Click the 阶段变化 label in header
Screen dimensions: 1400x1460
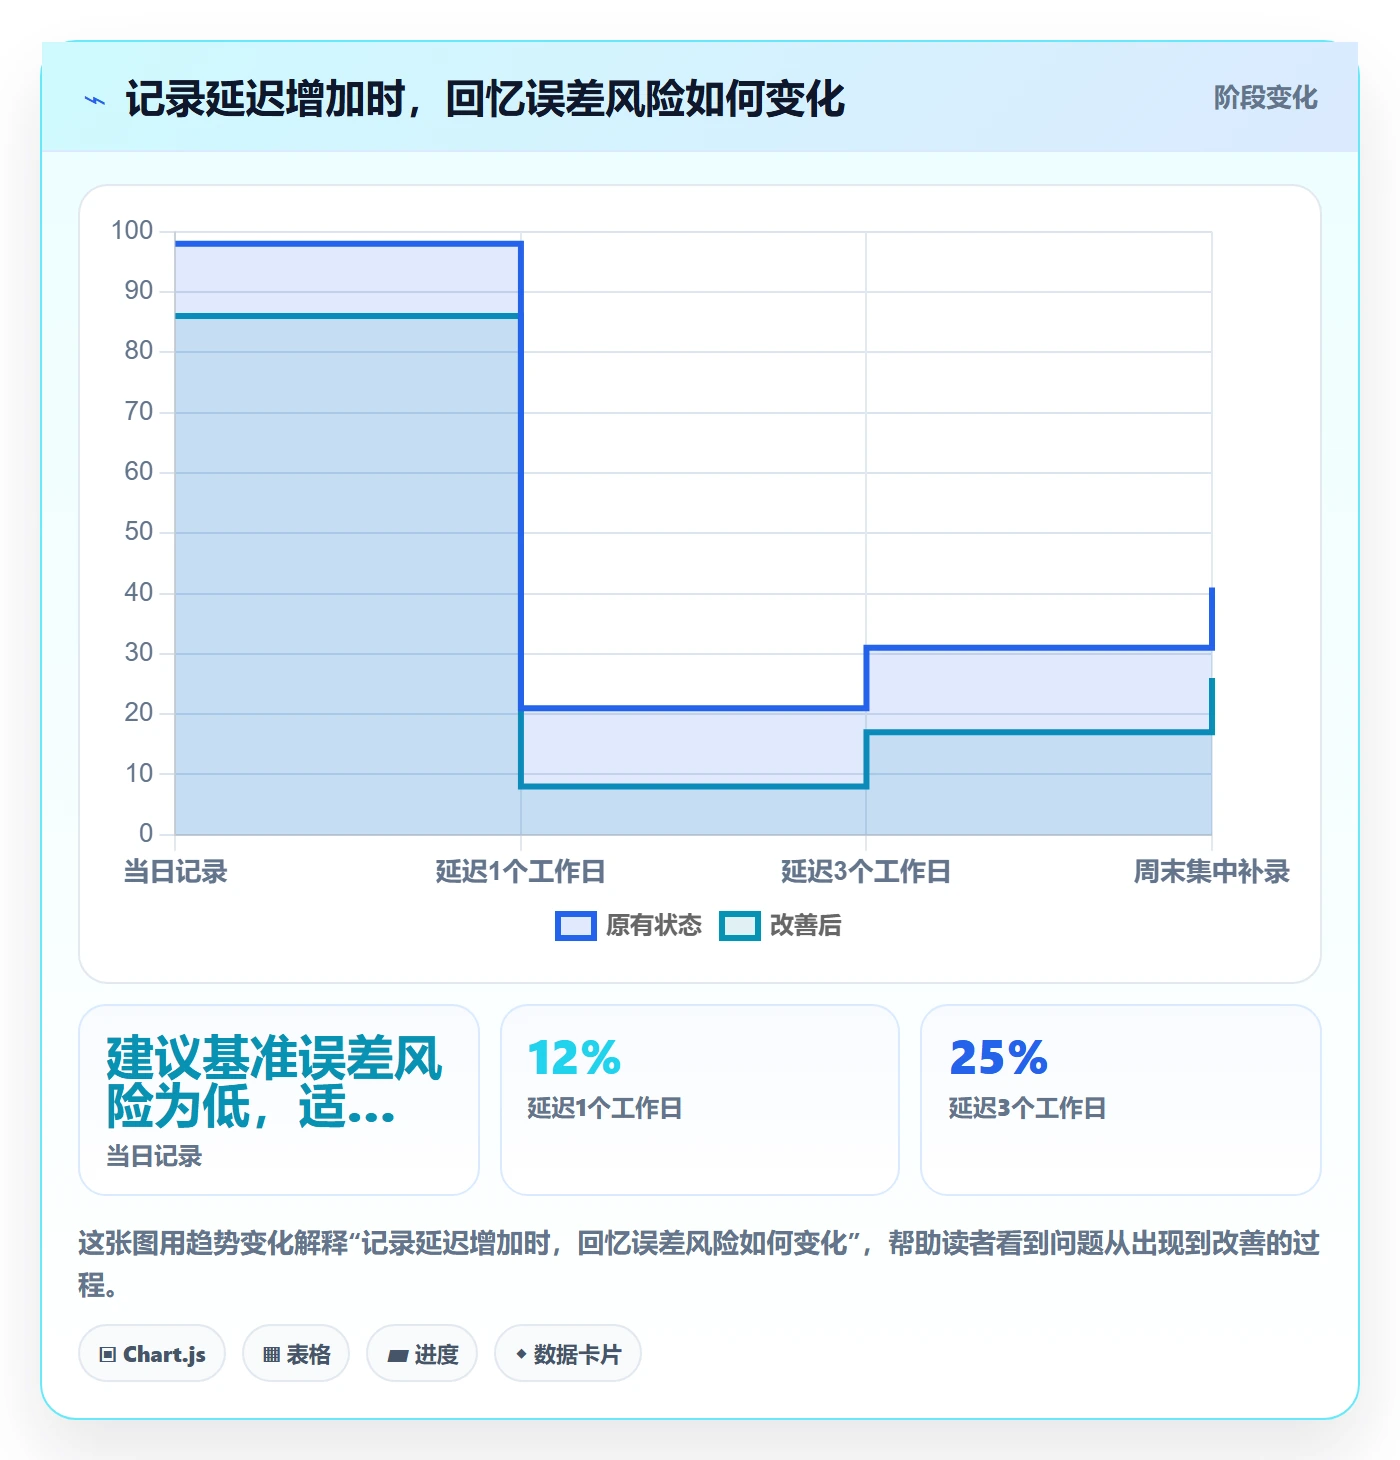(x=1265, y=98)
